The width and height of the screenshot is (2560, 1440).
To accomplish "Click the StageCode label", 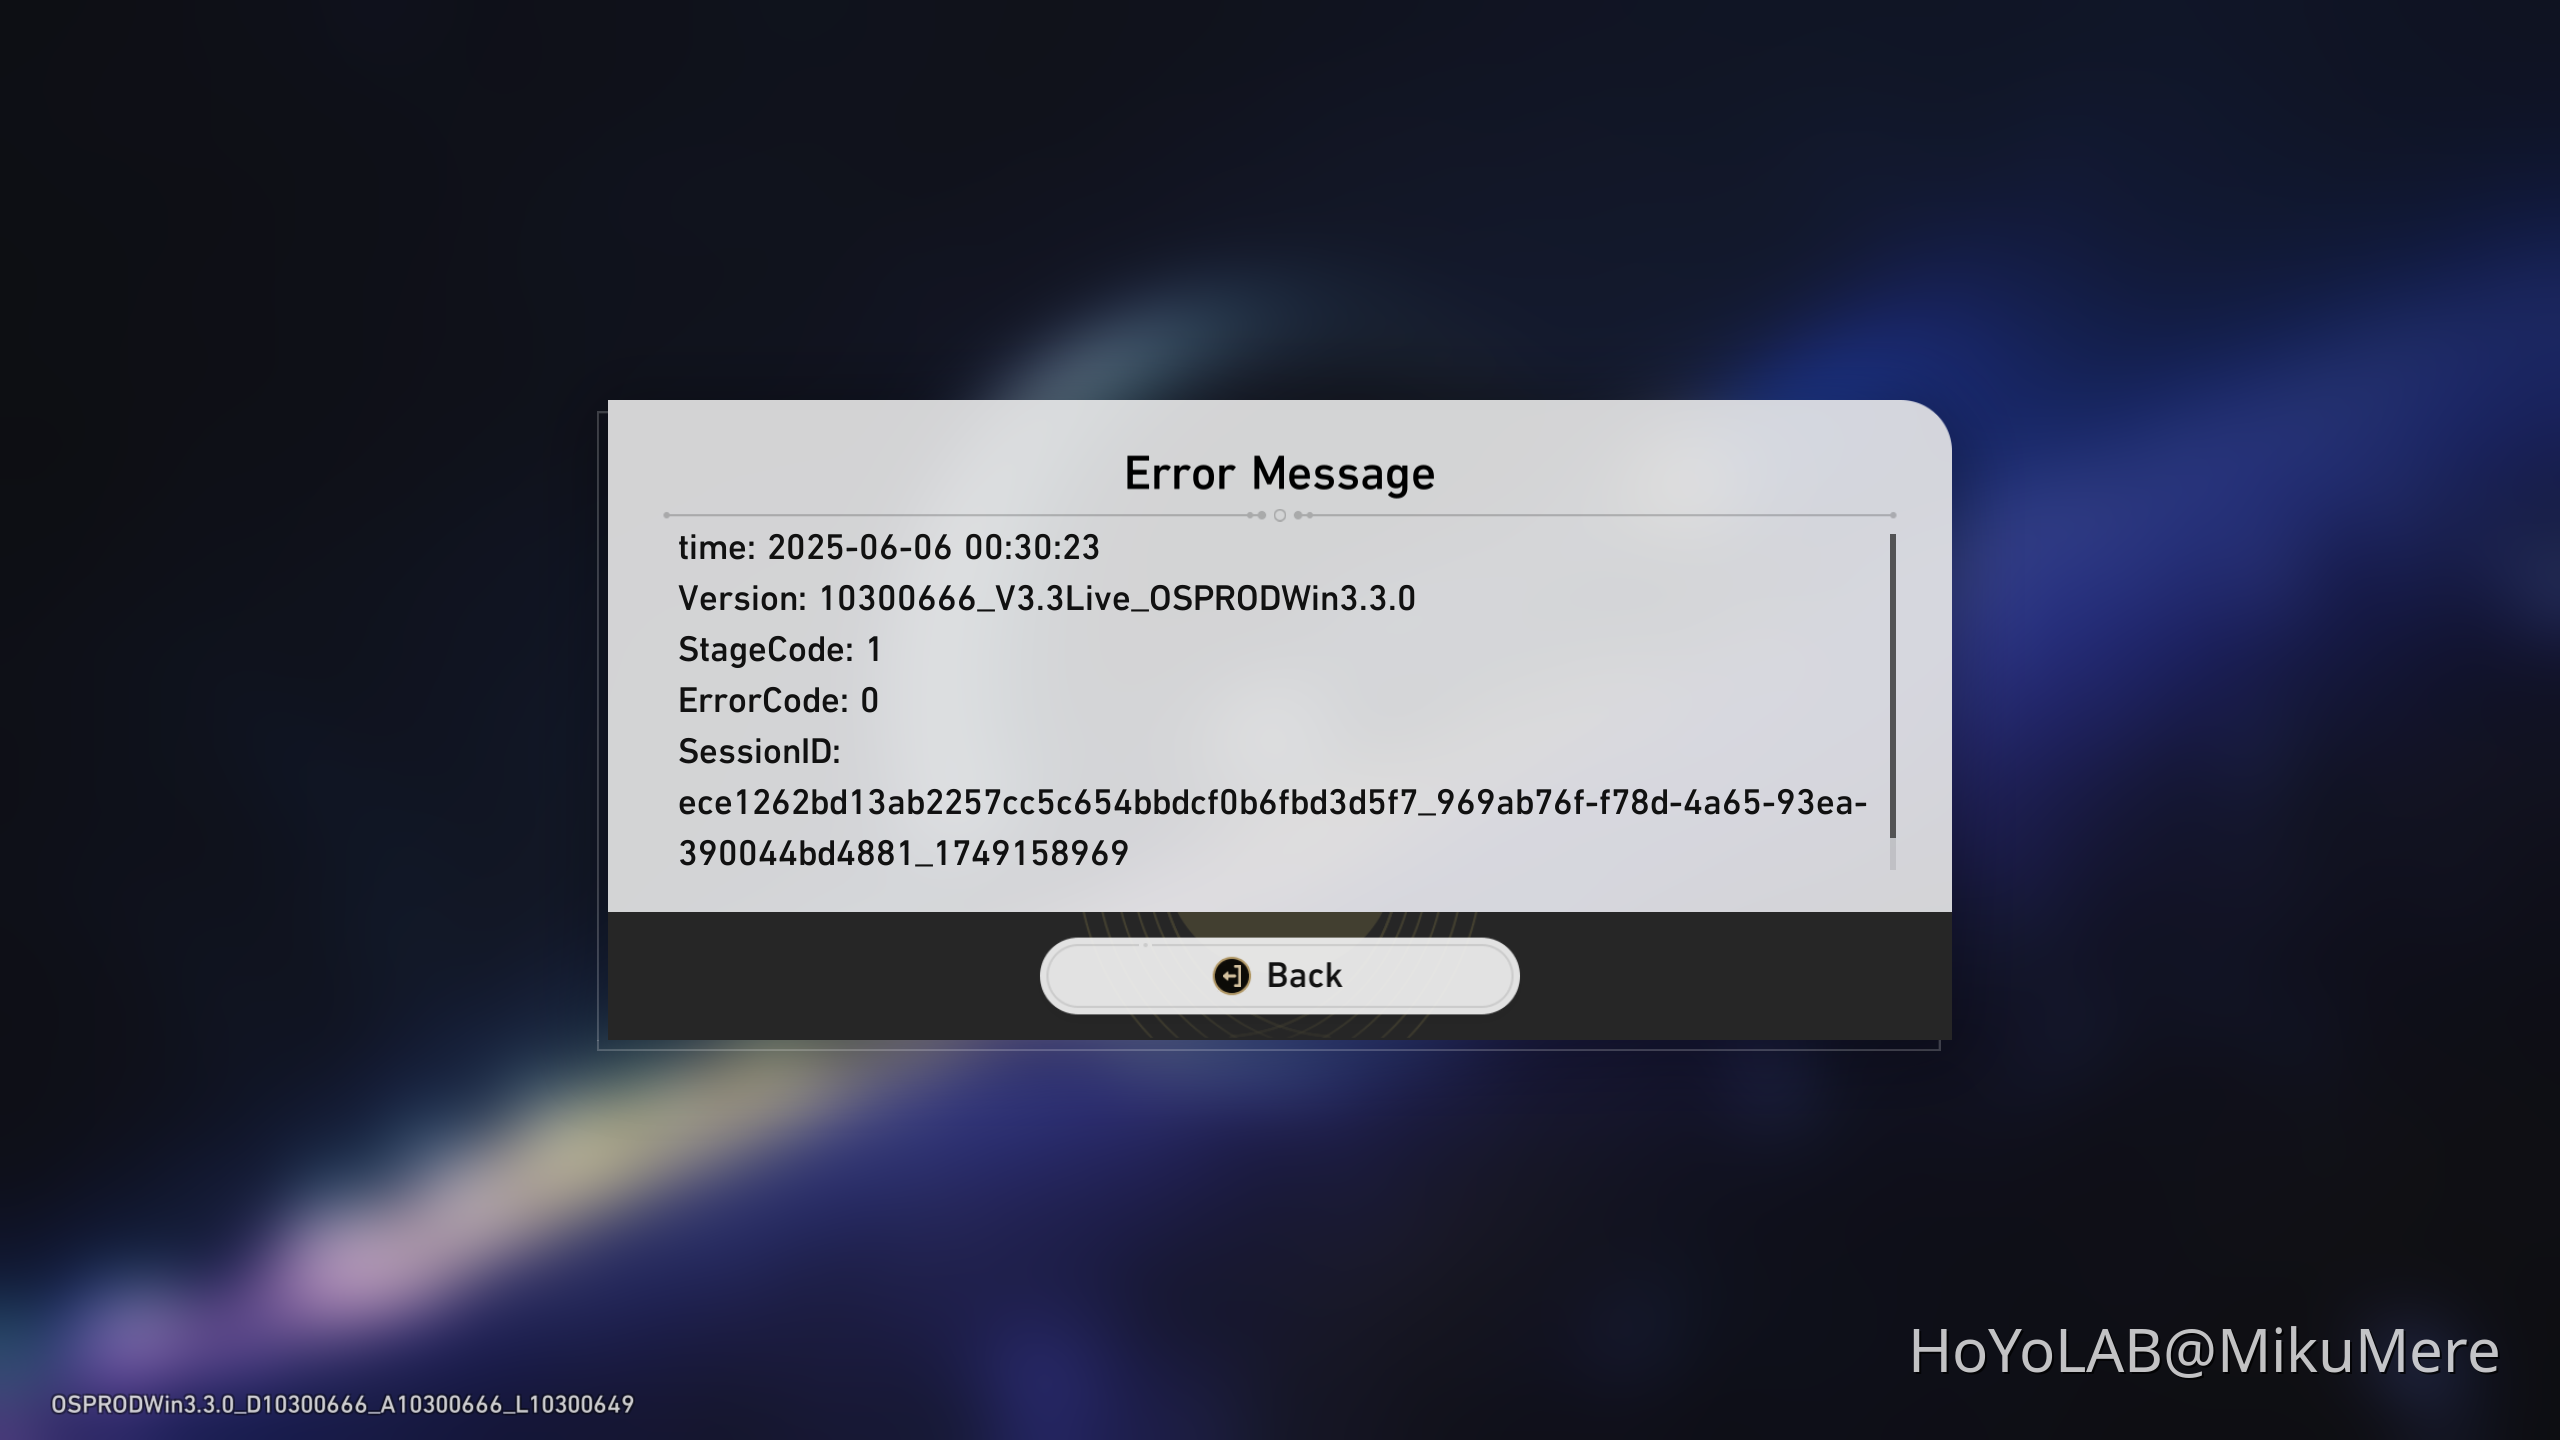I will point(765,650).
